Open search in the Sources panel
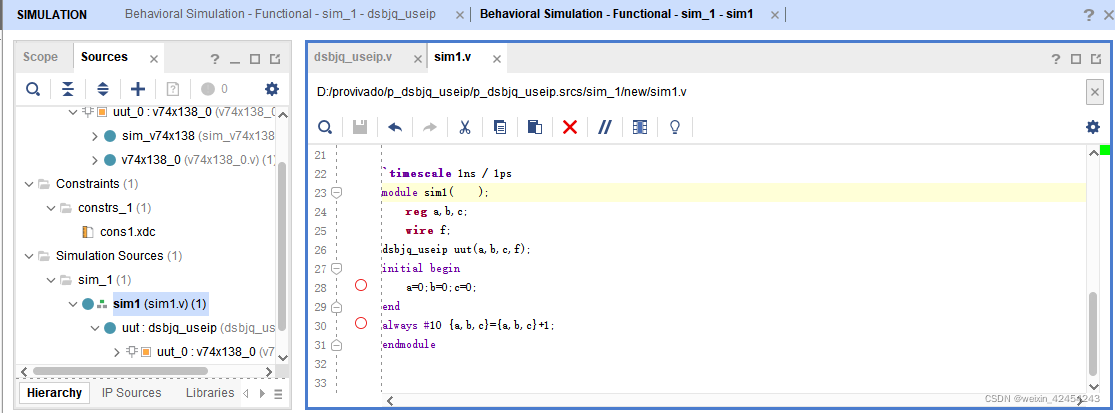This screenshot has height=413, width=1115. coord(33,89)
